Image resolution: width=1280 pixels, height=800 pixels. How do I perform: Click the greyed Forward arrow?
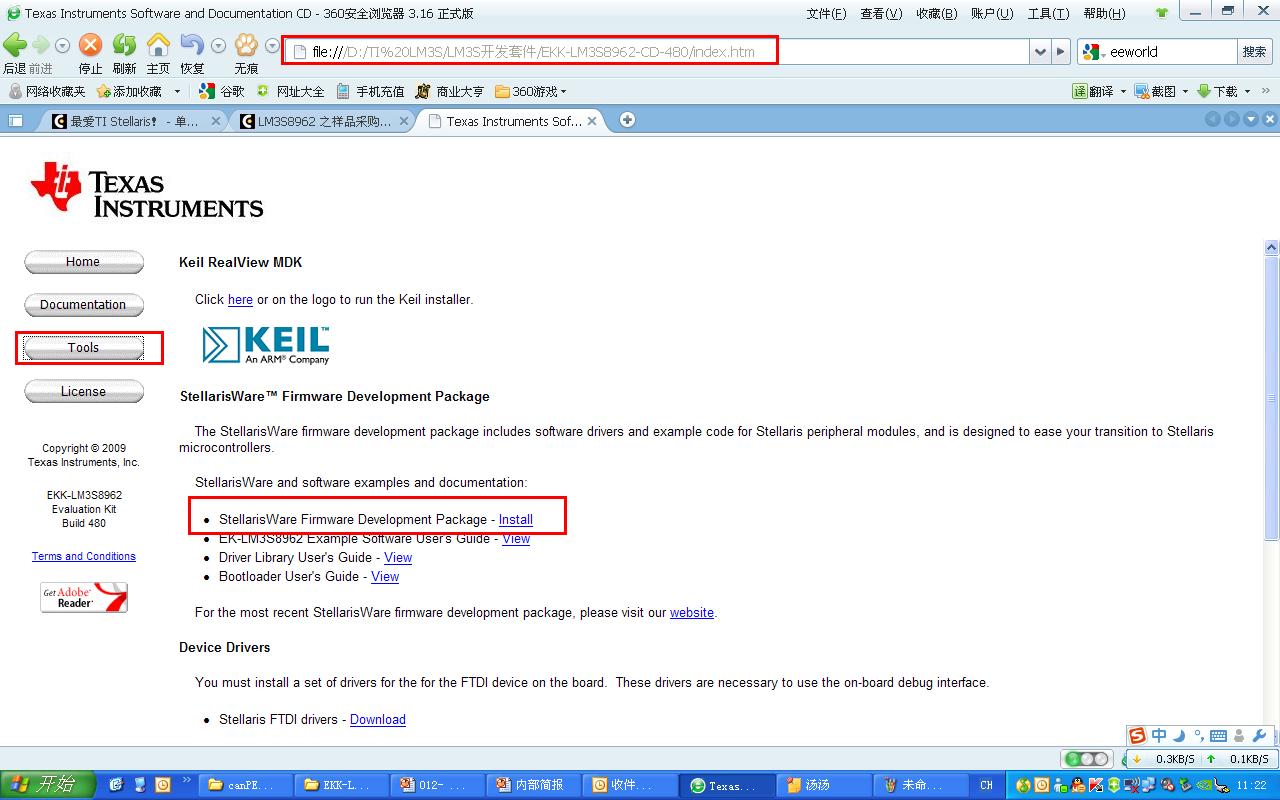pyautogui.click(x=41, y=45)
